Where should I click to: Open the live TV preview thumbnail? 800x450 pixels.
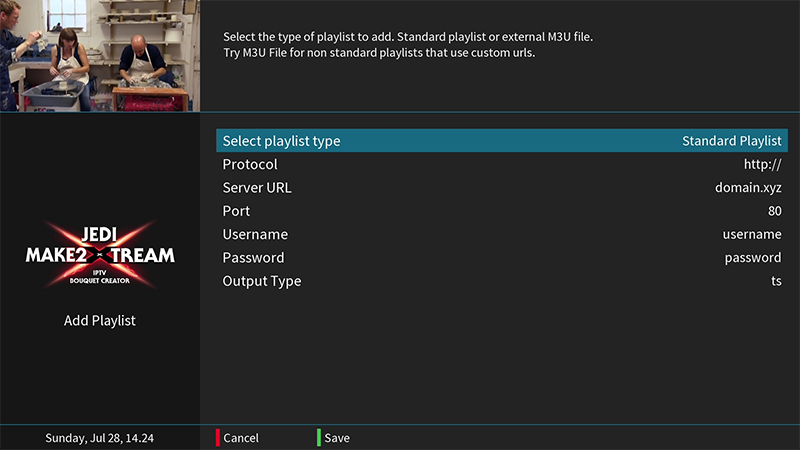(100, 55)
